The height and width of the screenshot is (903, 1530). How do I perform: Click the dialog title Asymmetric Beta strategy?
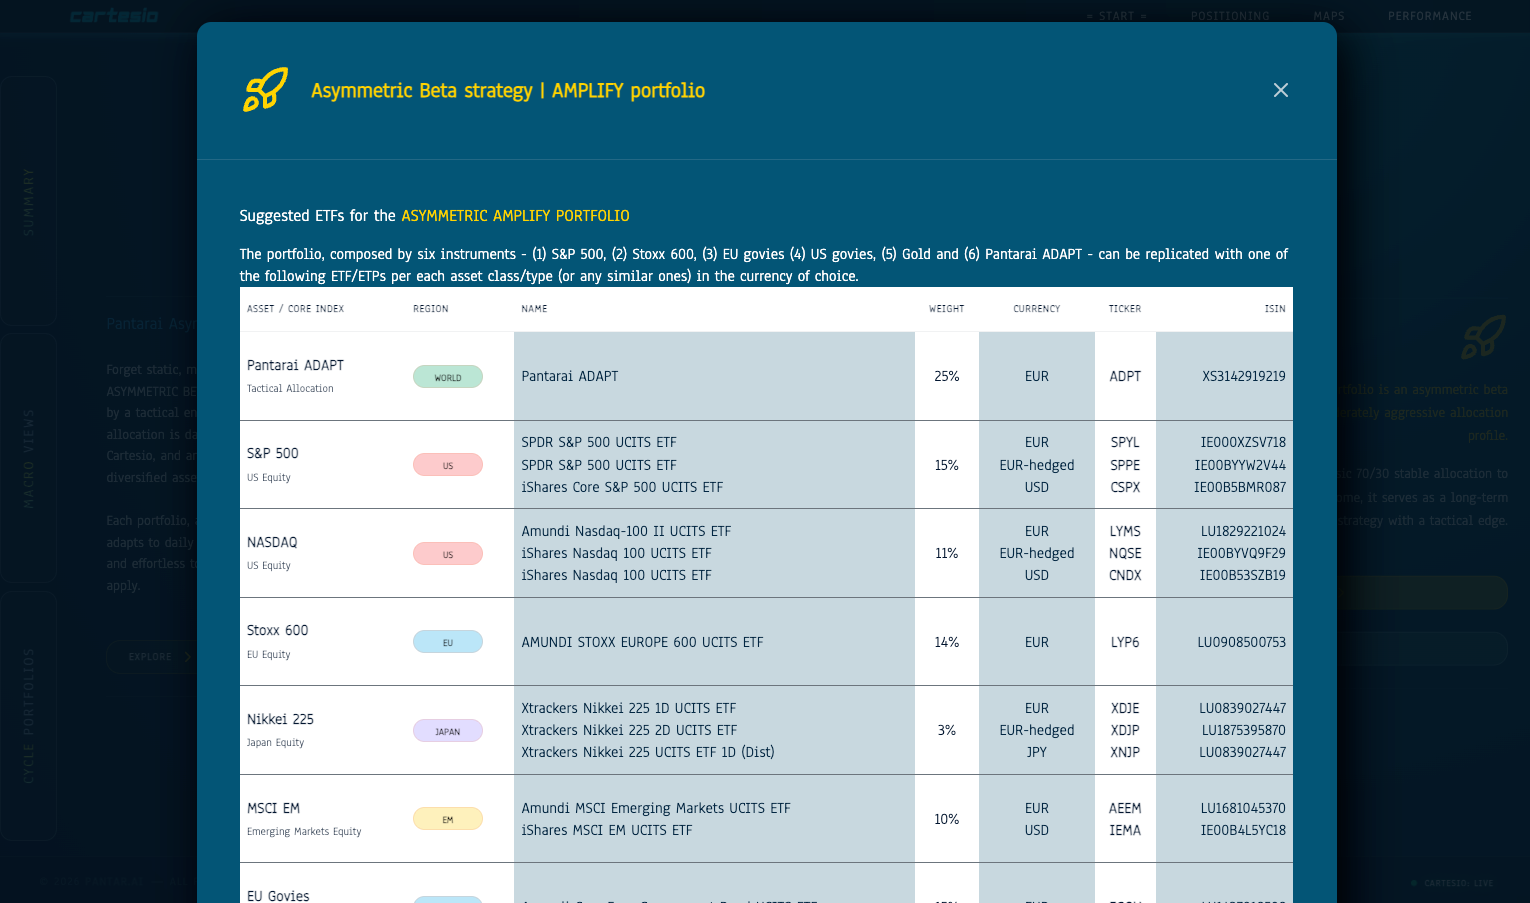pyautogui.click(x=508, y=91)
